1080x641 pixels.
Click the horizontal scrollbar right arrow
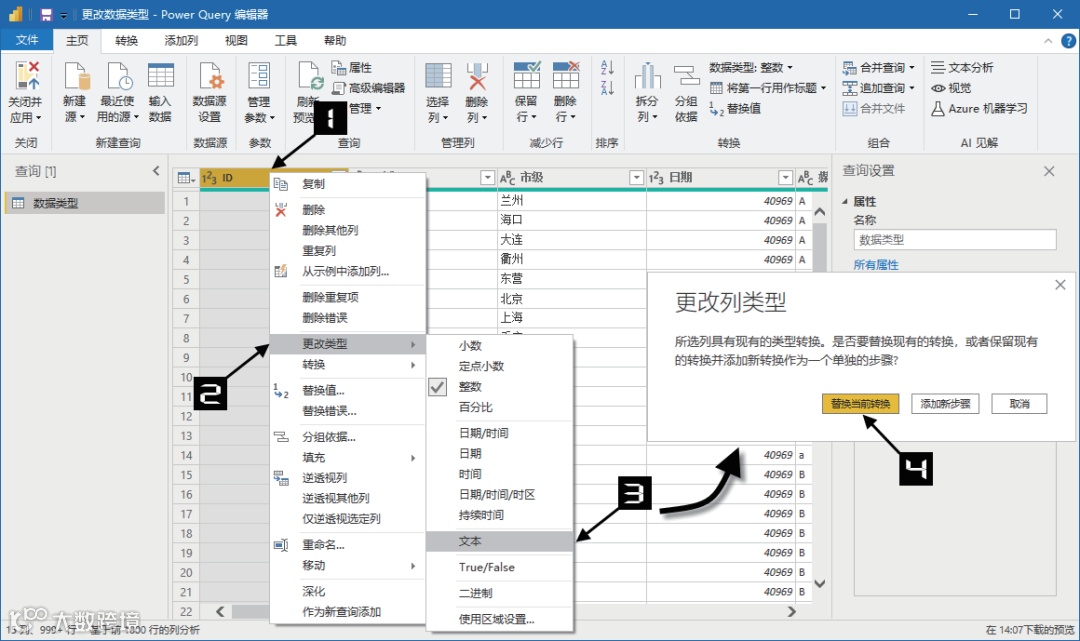pos(791,611)
